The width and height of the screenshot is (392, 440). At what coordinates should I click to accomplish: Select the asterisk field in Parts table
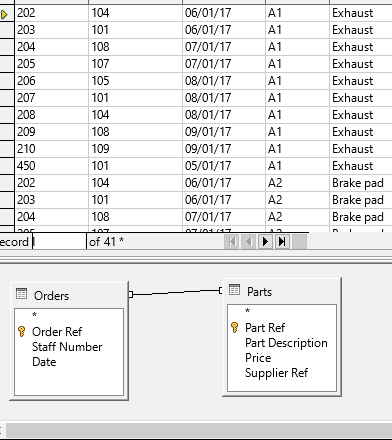pyautogui.click(x=247, y=311)
